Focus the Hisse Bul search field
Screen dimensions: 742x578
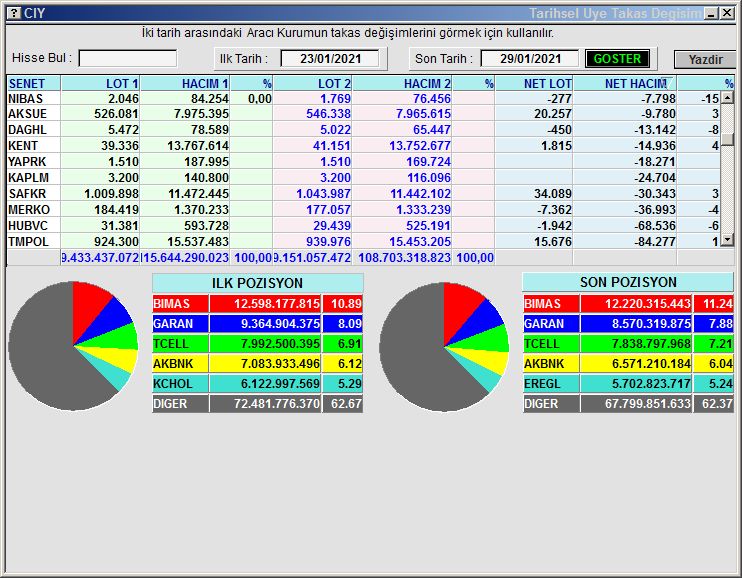click(x=128, y=59)
